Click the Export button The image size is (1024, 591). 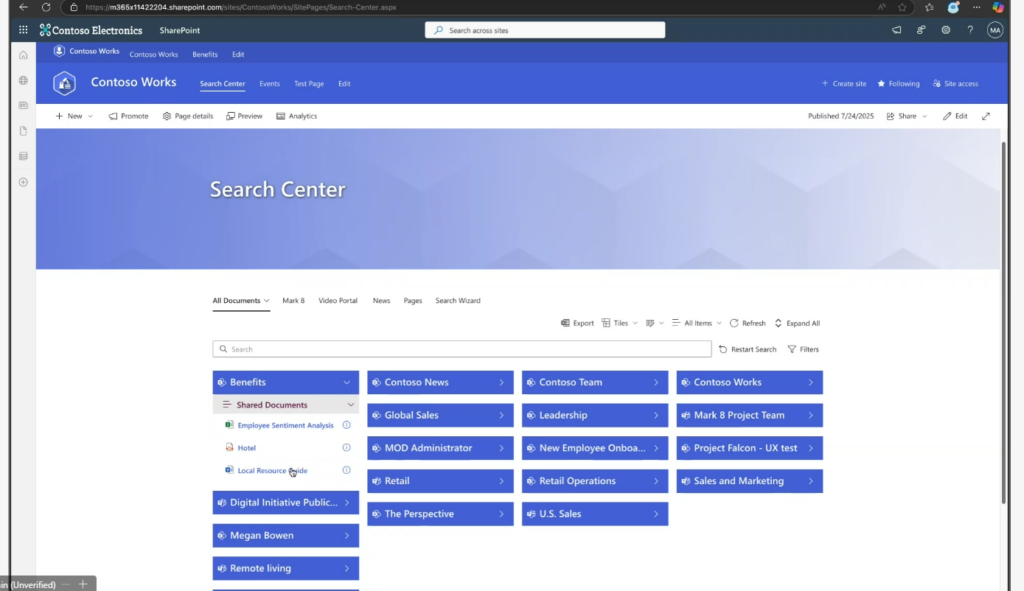pos(577,323)
